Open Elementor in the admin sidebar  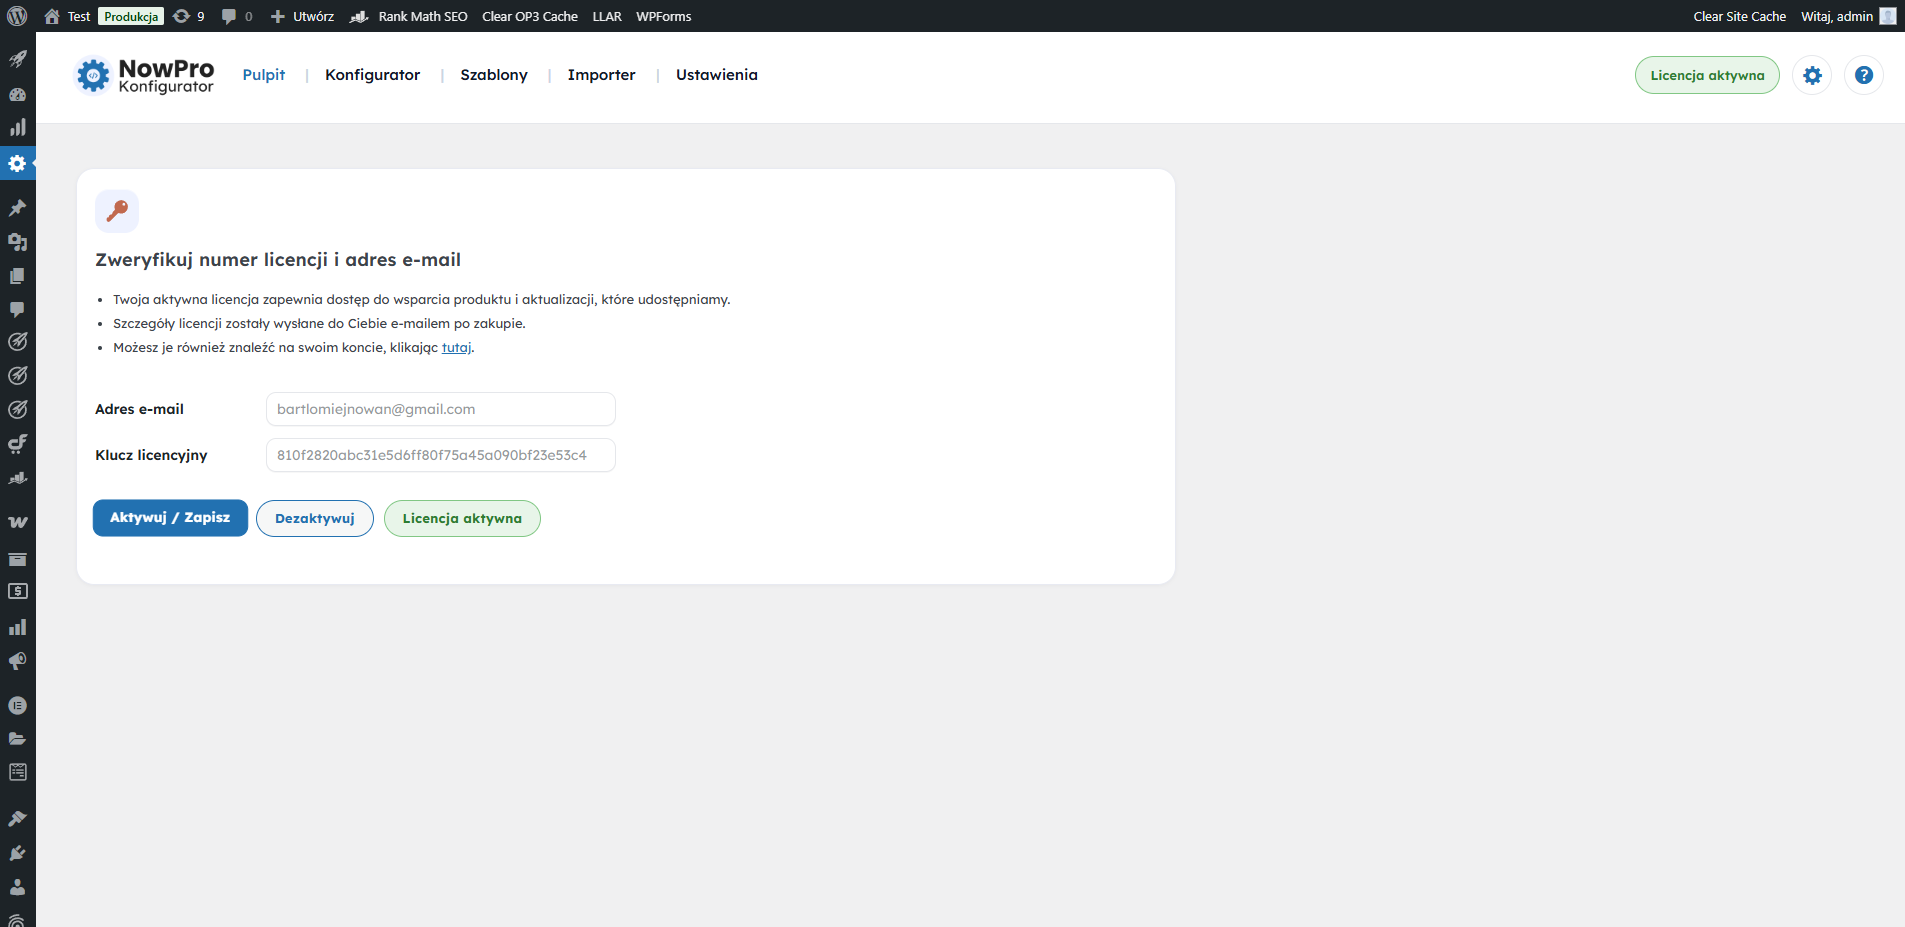tap(17, 705)
